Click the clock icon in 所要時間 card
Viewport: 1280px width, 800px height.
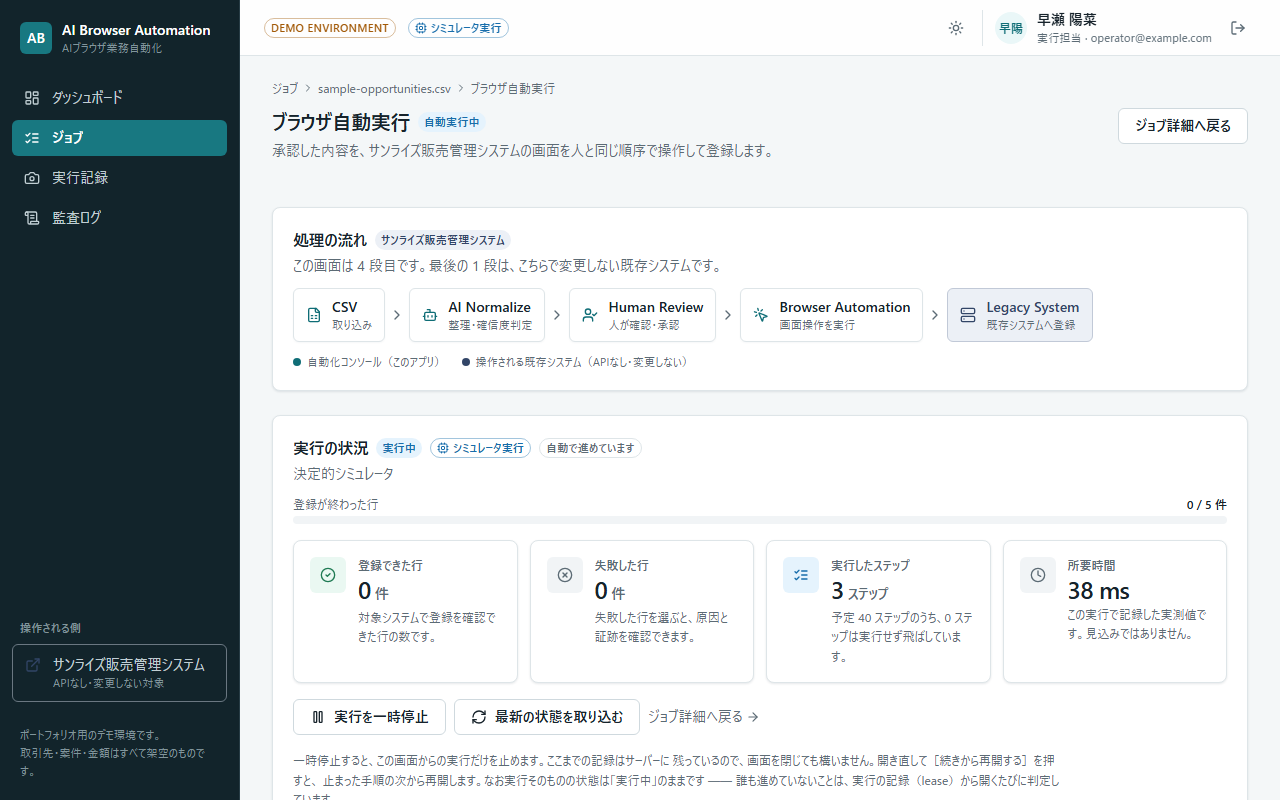click(x=1038, y=575)
